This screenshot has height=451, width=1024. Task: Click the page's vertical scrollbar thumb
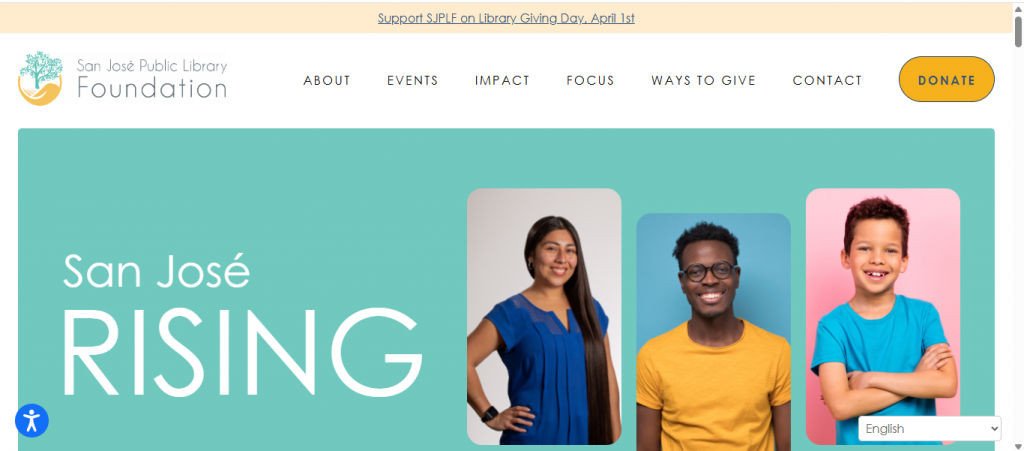[x=1018, y=31]
